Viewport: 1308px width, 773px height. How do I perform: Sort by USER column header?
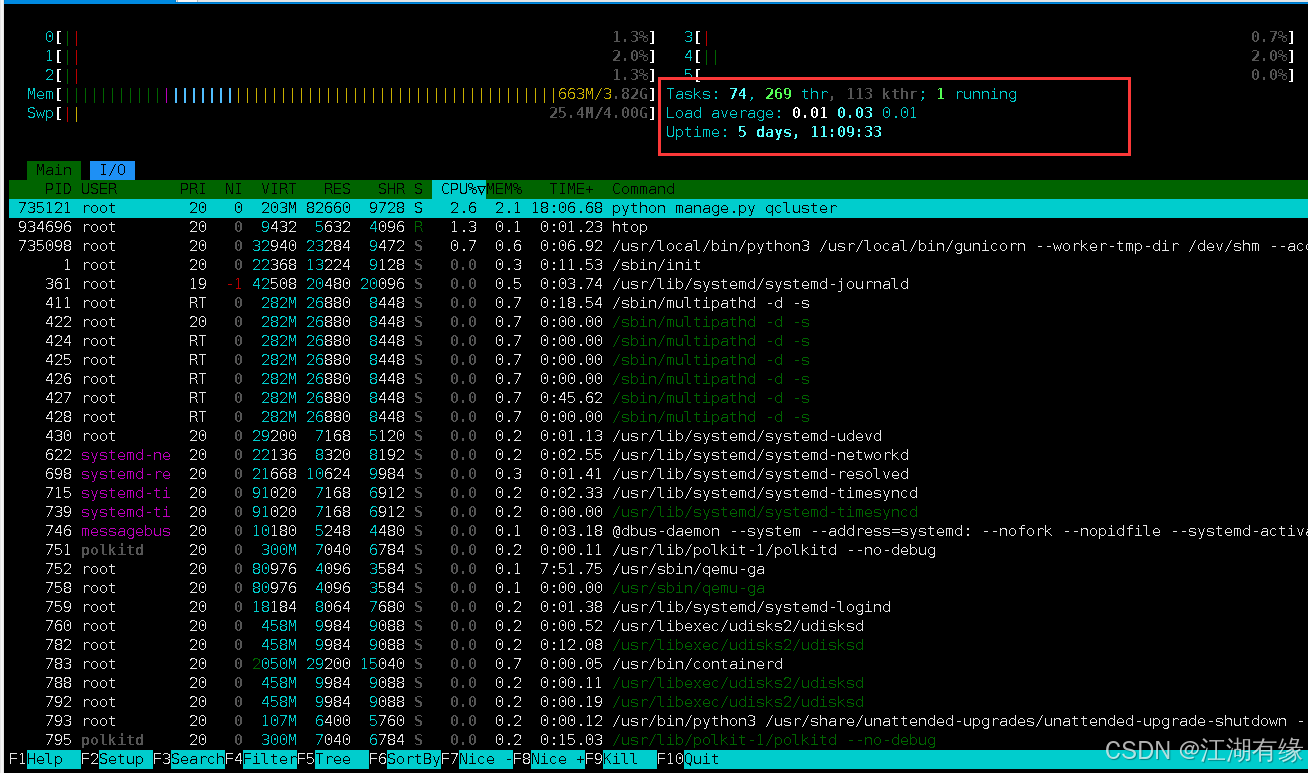(x=99, y=189)
